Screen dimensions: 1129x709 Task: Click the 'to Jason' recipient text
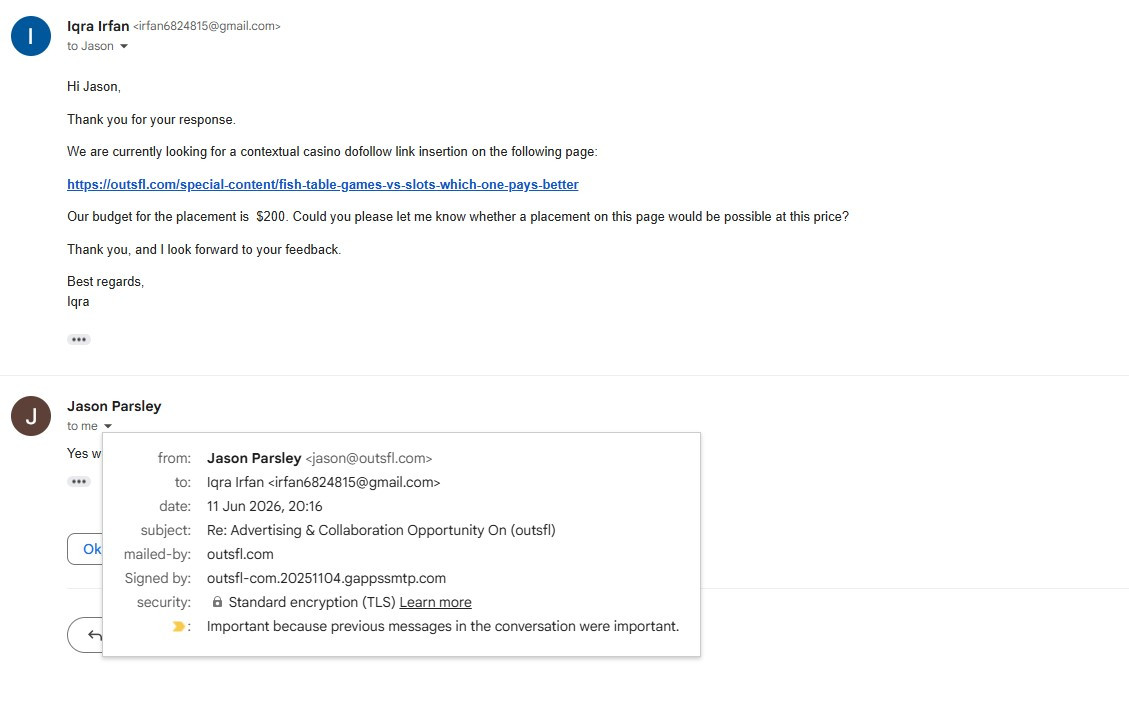[90, 46]
